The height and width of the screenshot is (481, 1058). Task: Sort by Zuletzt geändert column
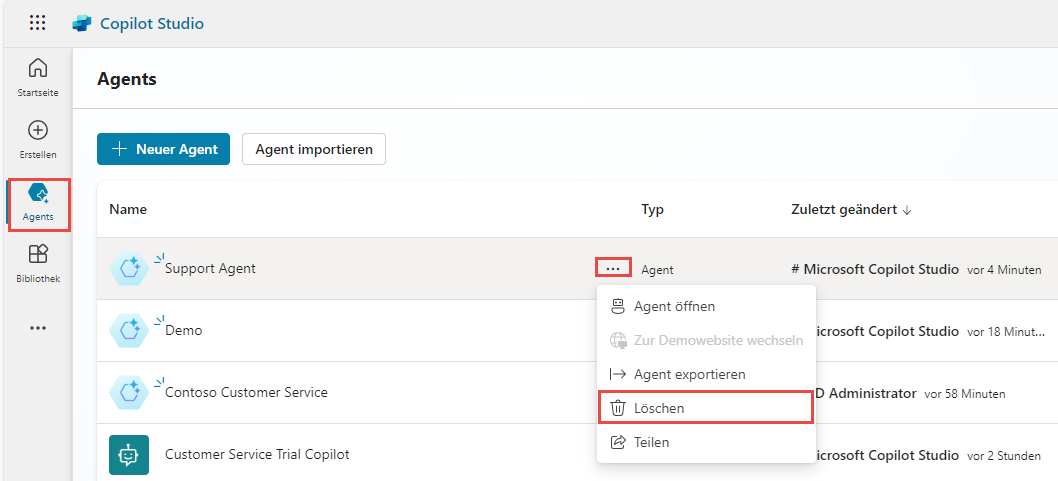point(851,210)
